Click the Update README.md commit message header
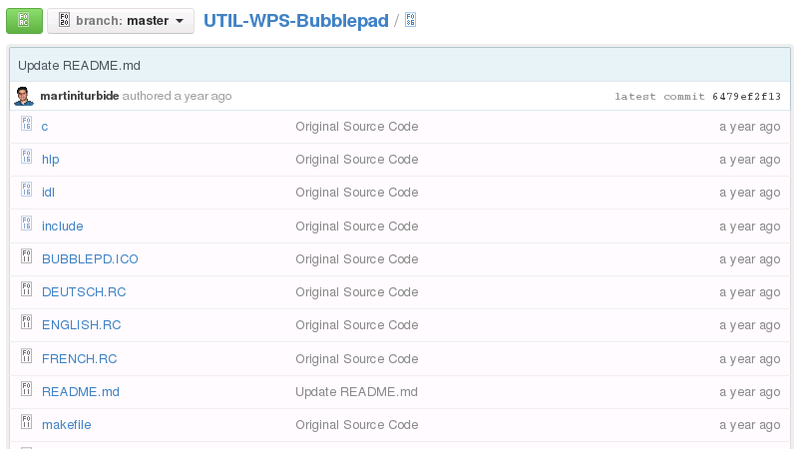The height and width of the screenshot is (449, 800). pyautogui.click(x=79, y=66)
